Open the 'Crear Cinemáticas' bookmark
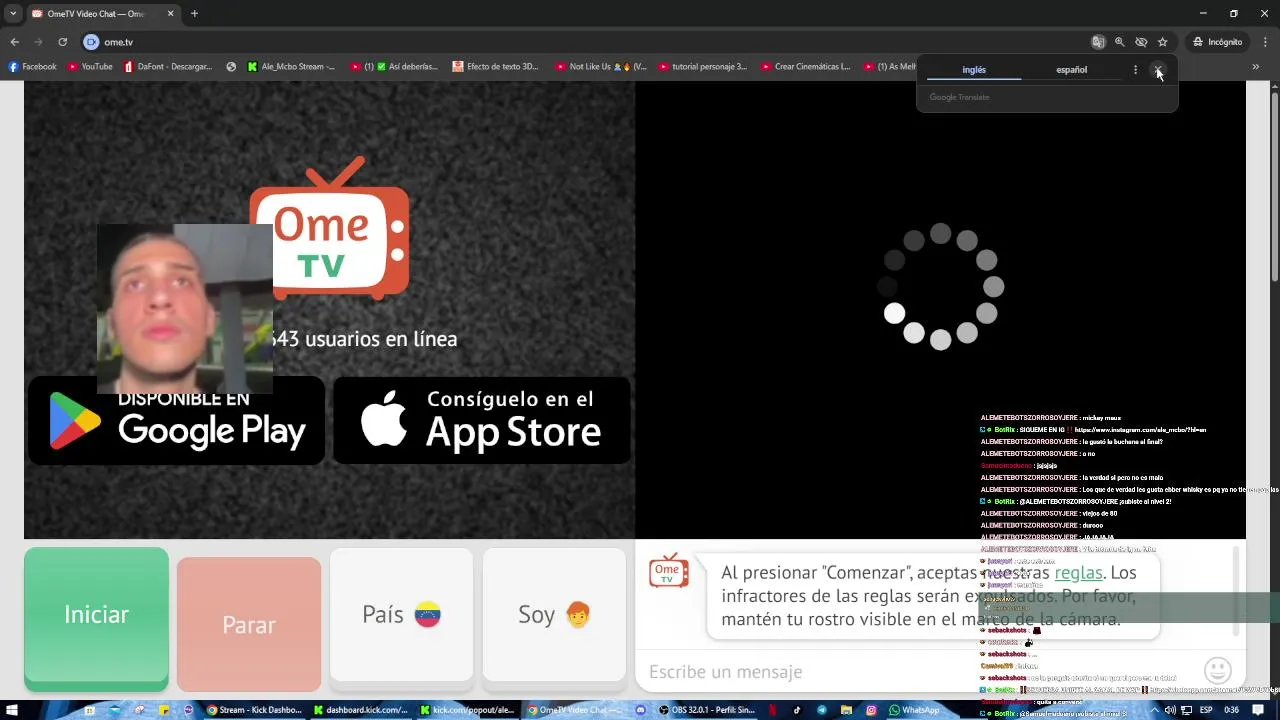 click(x=805, y=67)
